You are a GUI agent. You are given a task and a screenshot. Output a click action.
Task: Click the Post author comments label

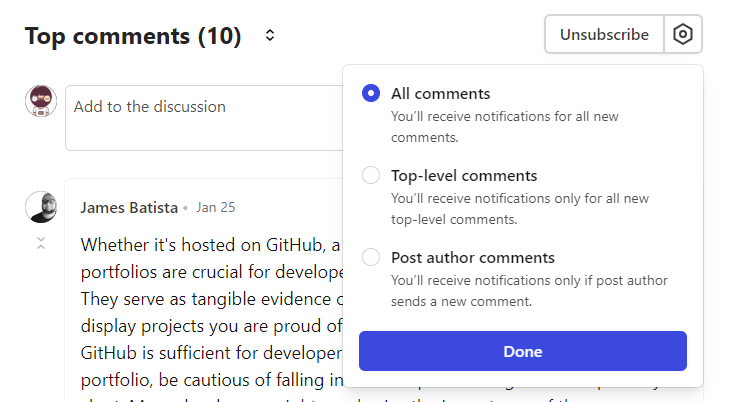[x=473, y=257]
